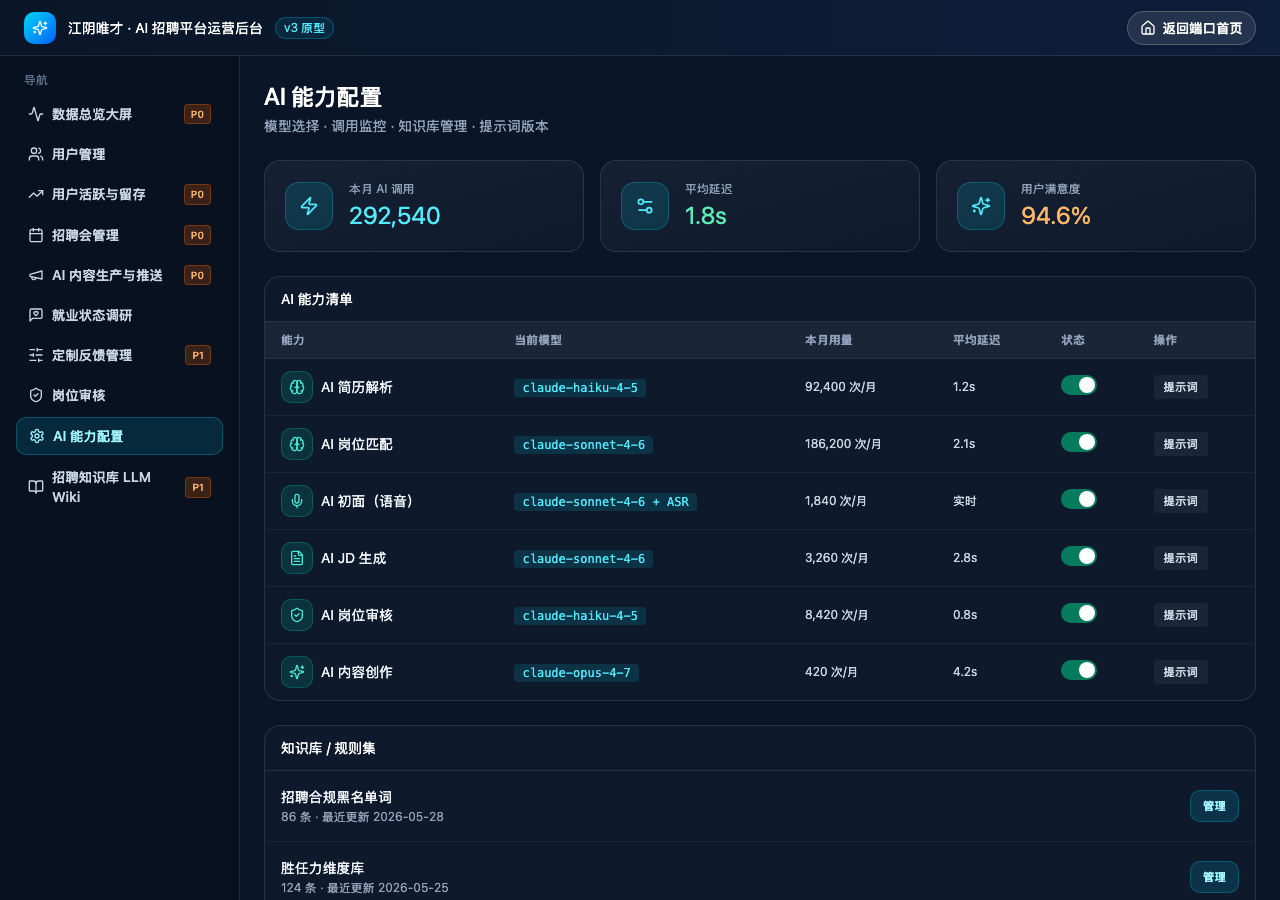Click the book icon beside 招聘知识库 LLM Wiki

[36, 487]
